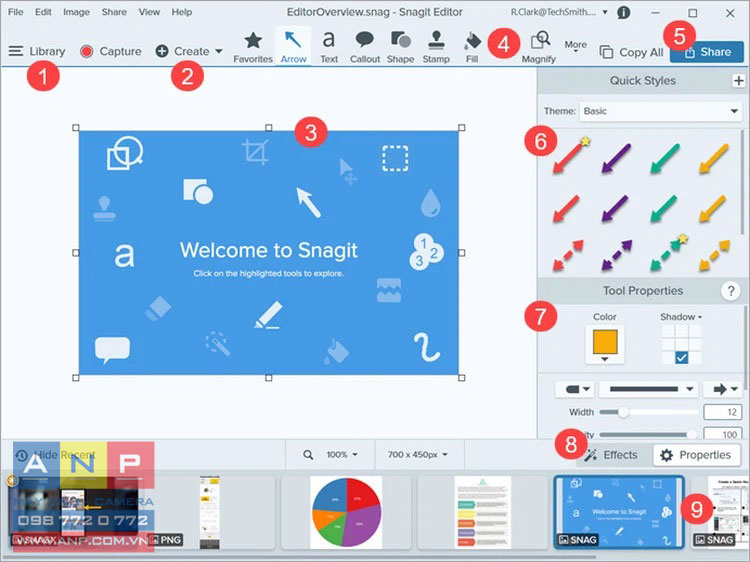The height and width of the screenshot is (562, 750).
Task: Click Copy All button
Action: pos(631,52)
